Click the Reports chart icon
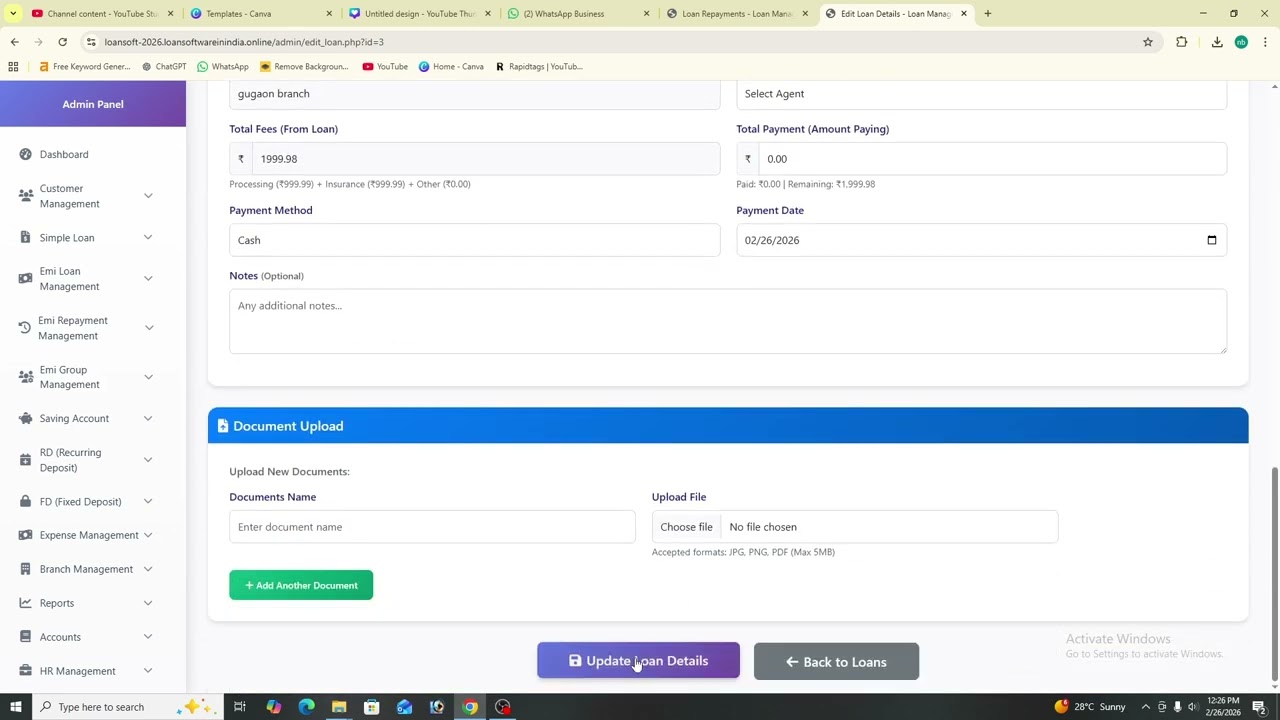 click(25, 603)
